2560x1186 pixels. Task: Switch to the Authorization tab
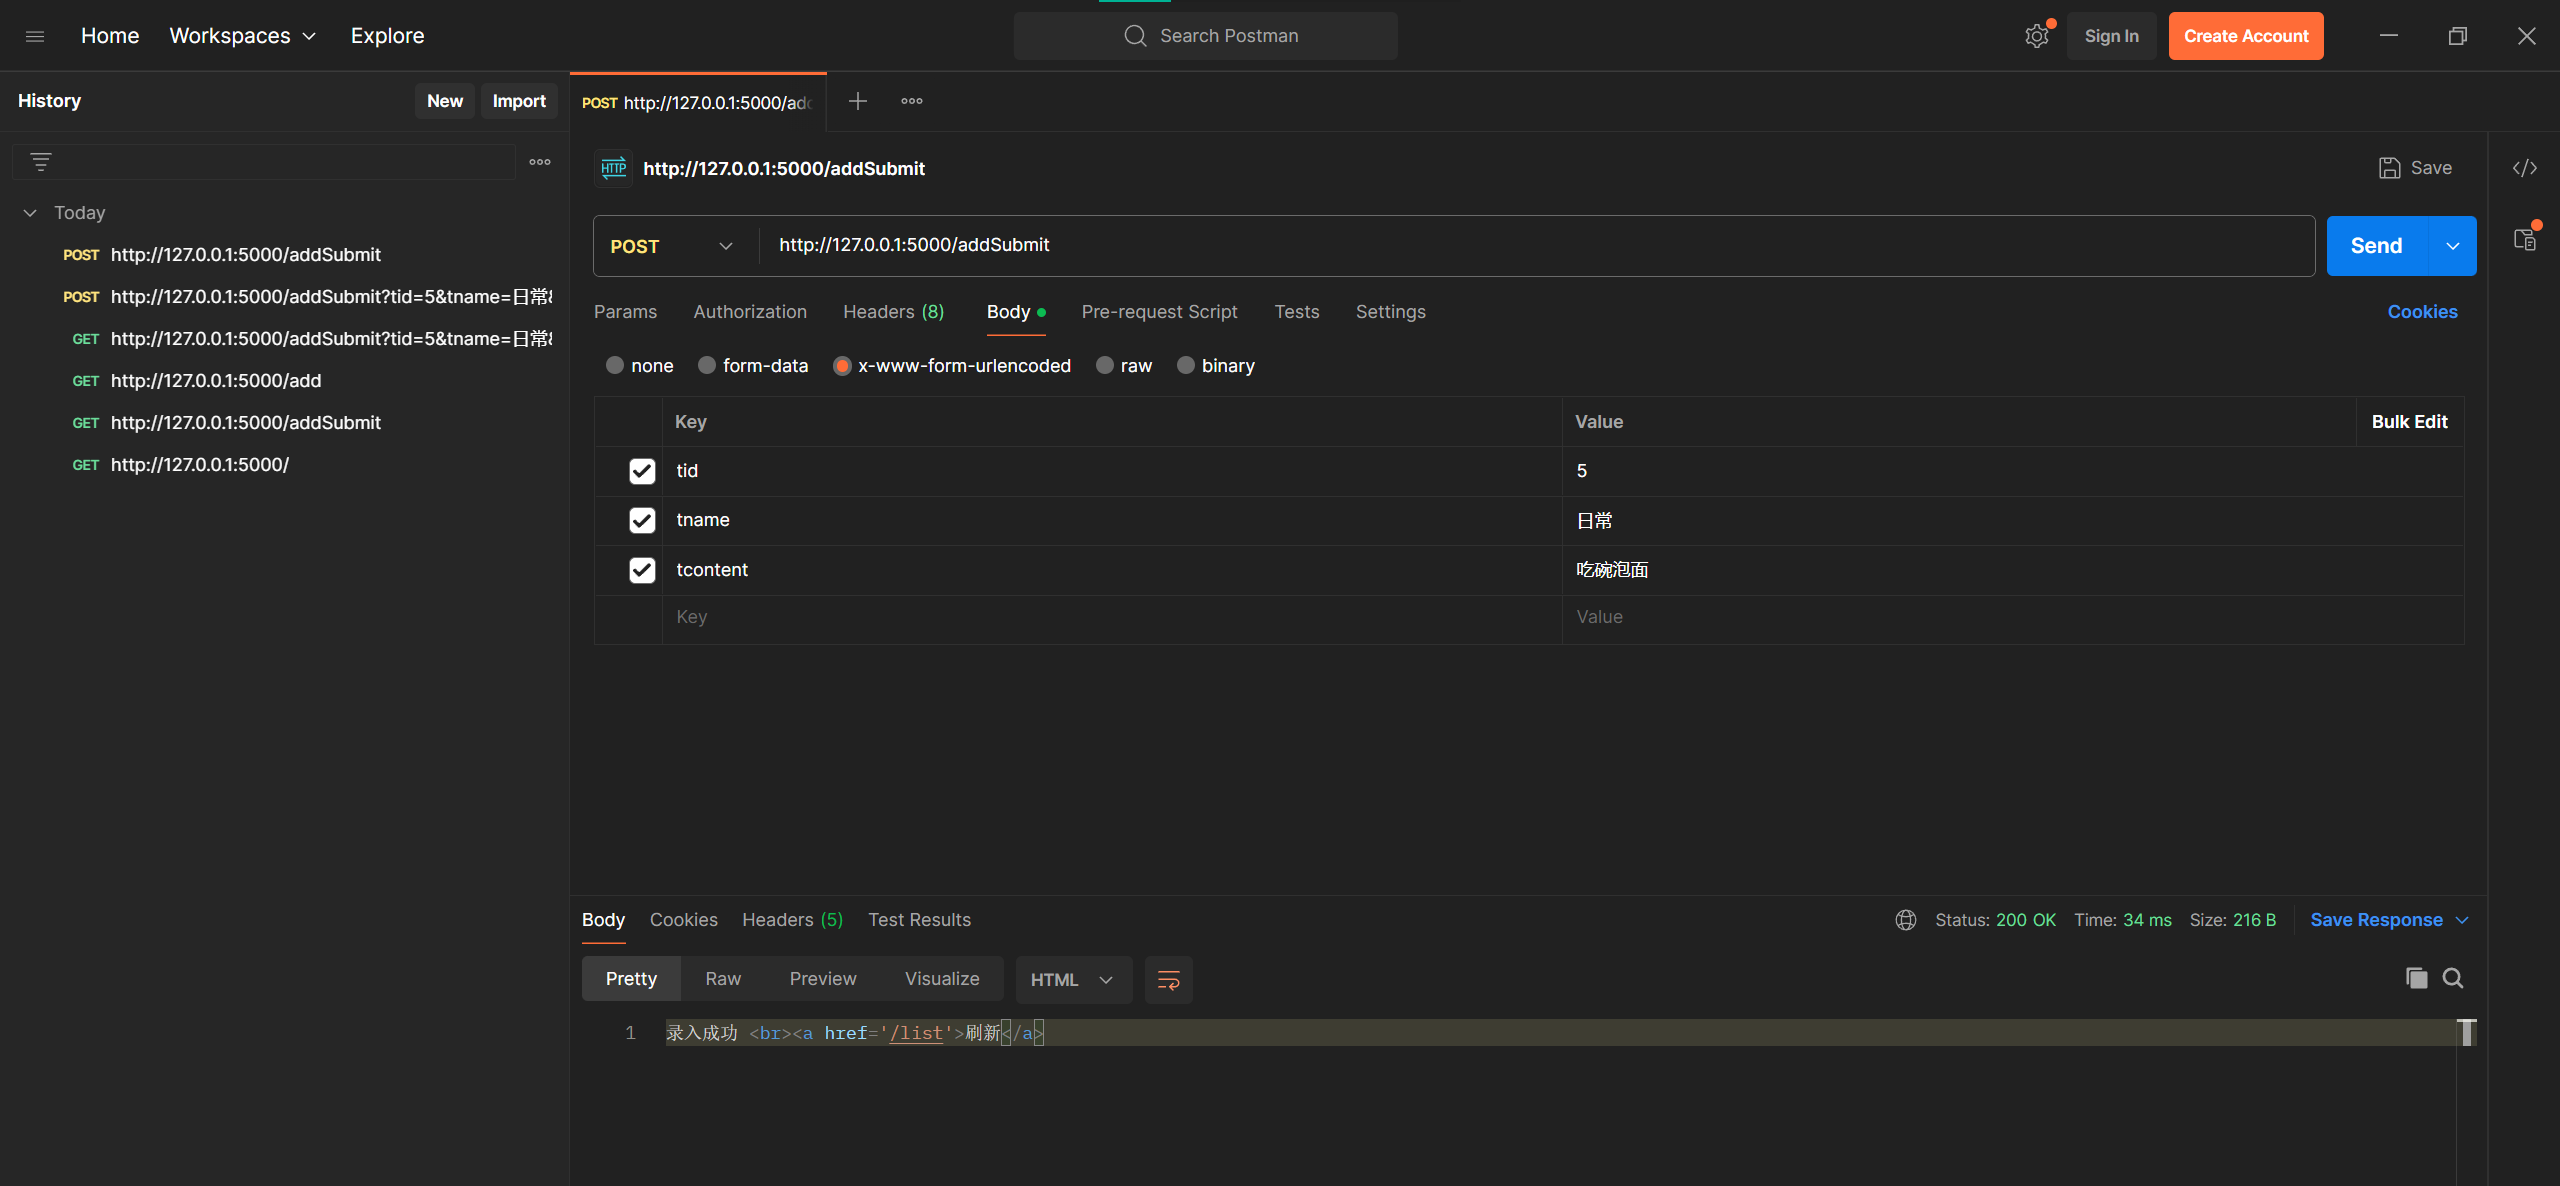coord(750,312)
